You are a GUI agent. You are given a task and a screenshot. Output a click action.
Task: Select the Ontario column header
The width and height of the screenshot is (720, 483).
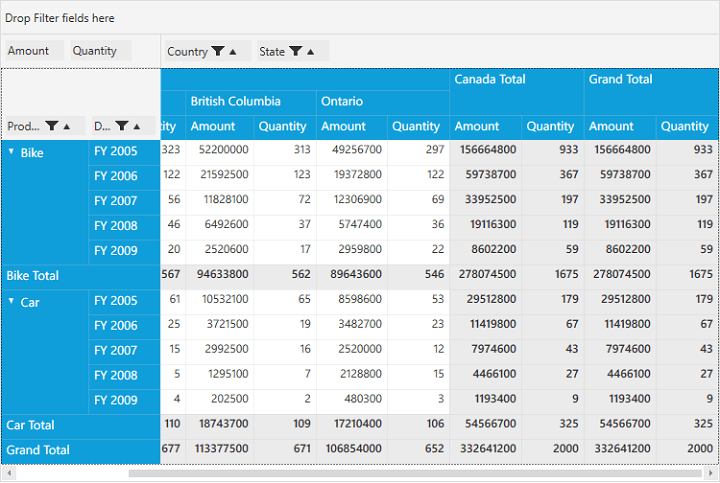pos(342,101)
